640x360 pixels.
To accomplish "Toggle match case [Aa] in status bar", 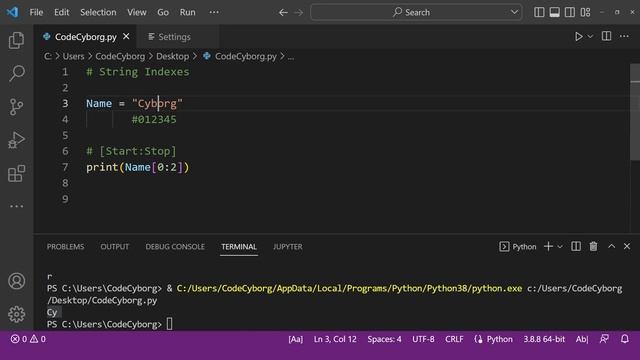I will 296,339.
